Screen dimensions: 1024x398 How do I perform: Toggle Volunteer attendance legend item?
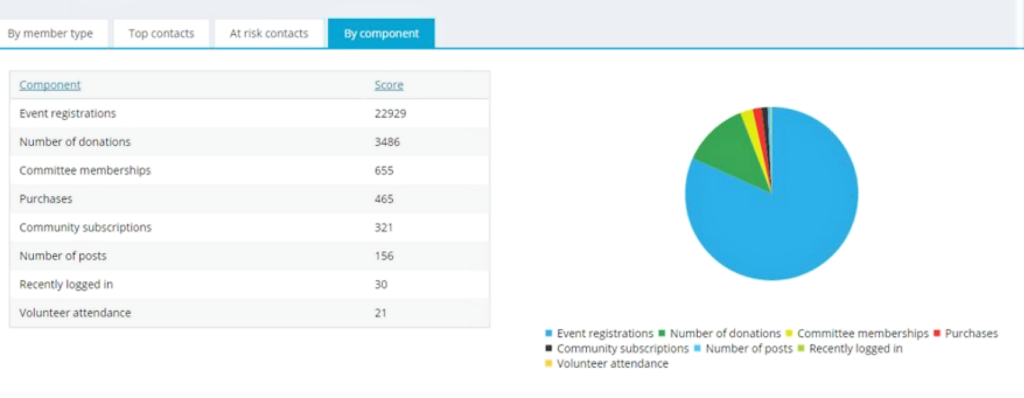[x=607, y=363]
